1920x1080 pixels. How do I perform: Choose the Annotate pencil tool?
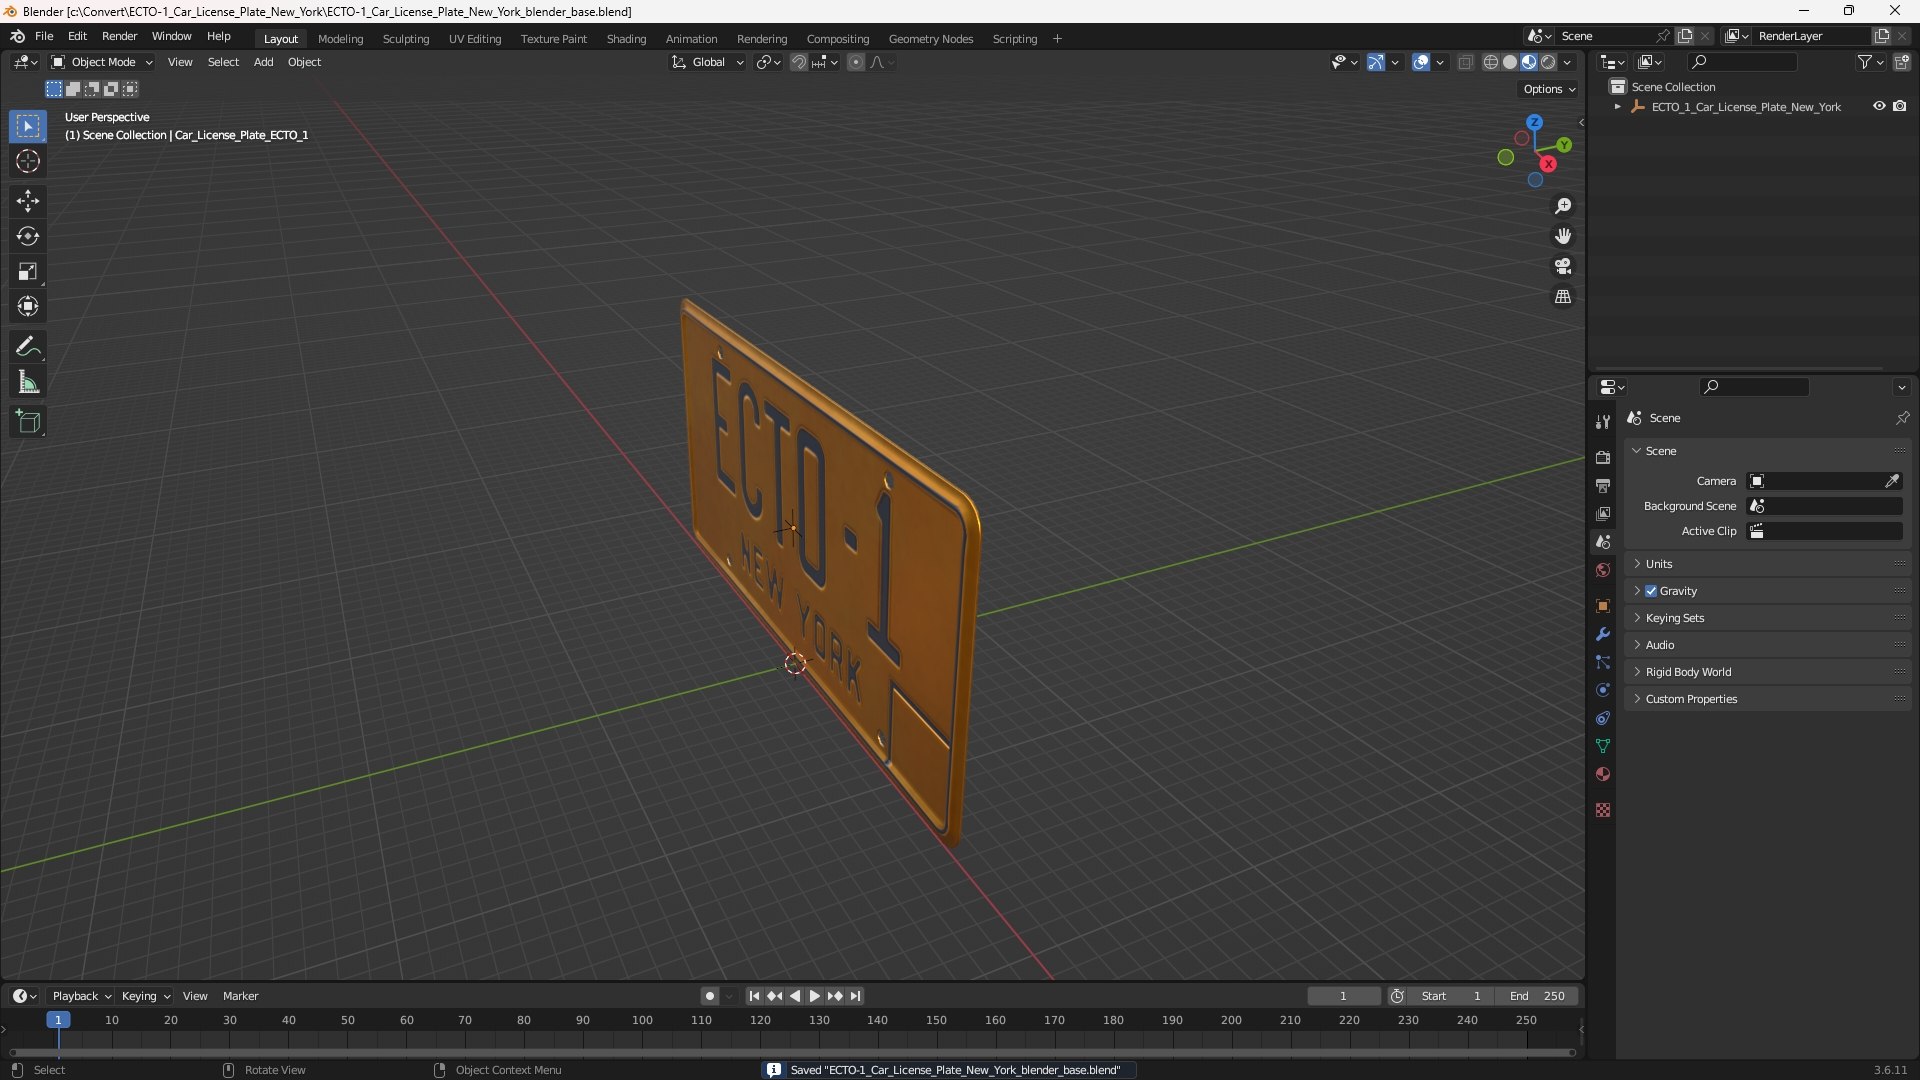[28, 347]
